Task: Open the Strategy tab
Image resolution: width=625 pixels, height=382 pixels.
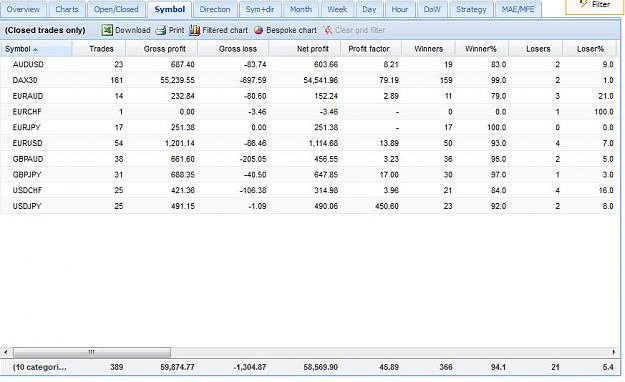Action: point(471,9)
